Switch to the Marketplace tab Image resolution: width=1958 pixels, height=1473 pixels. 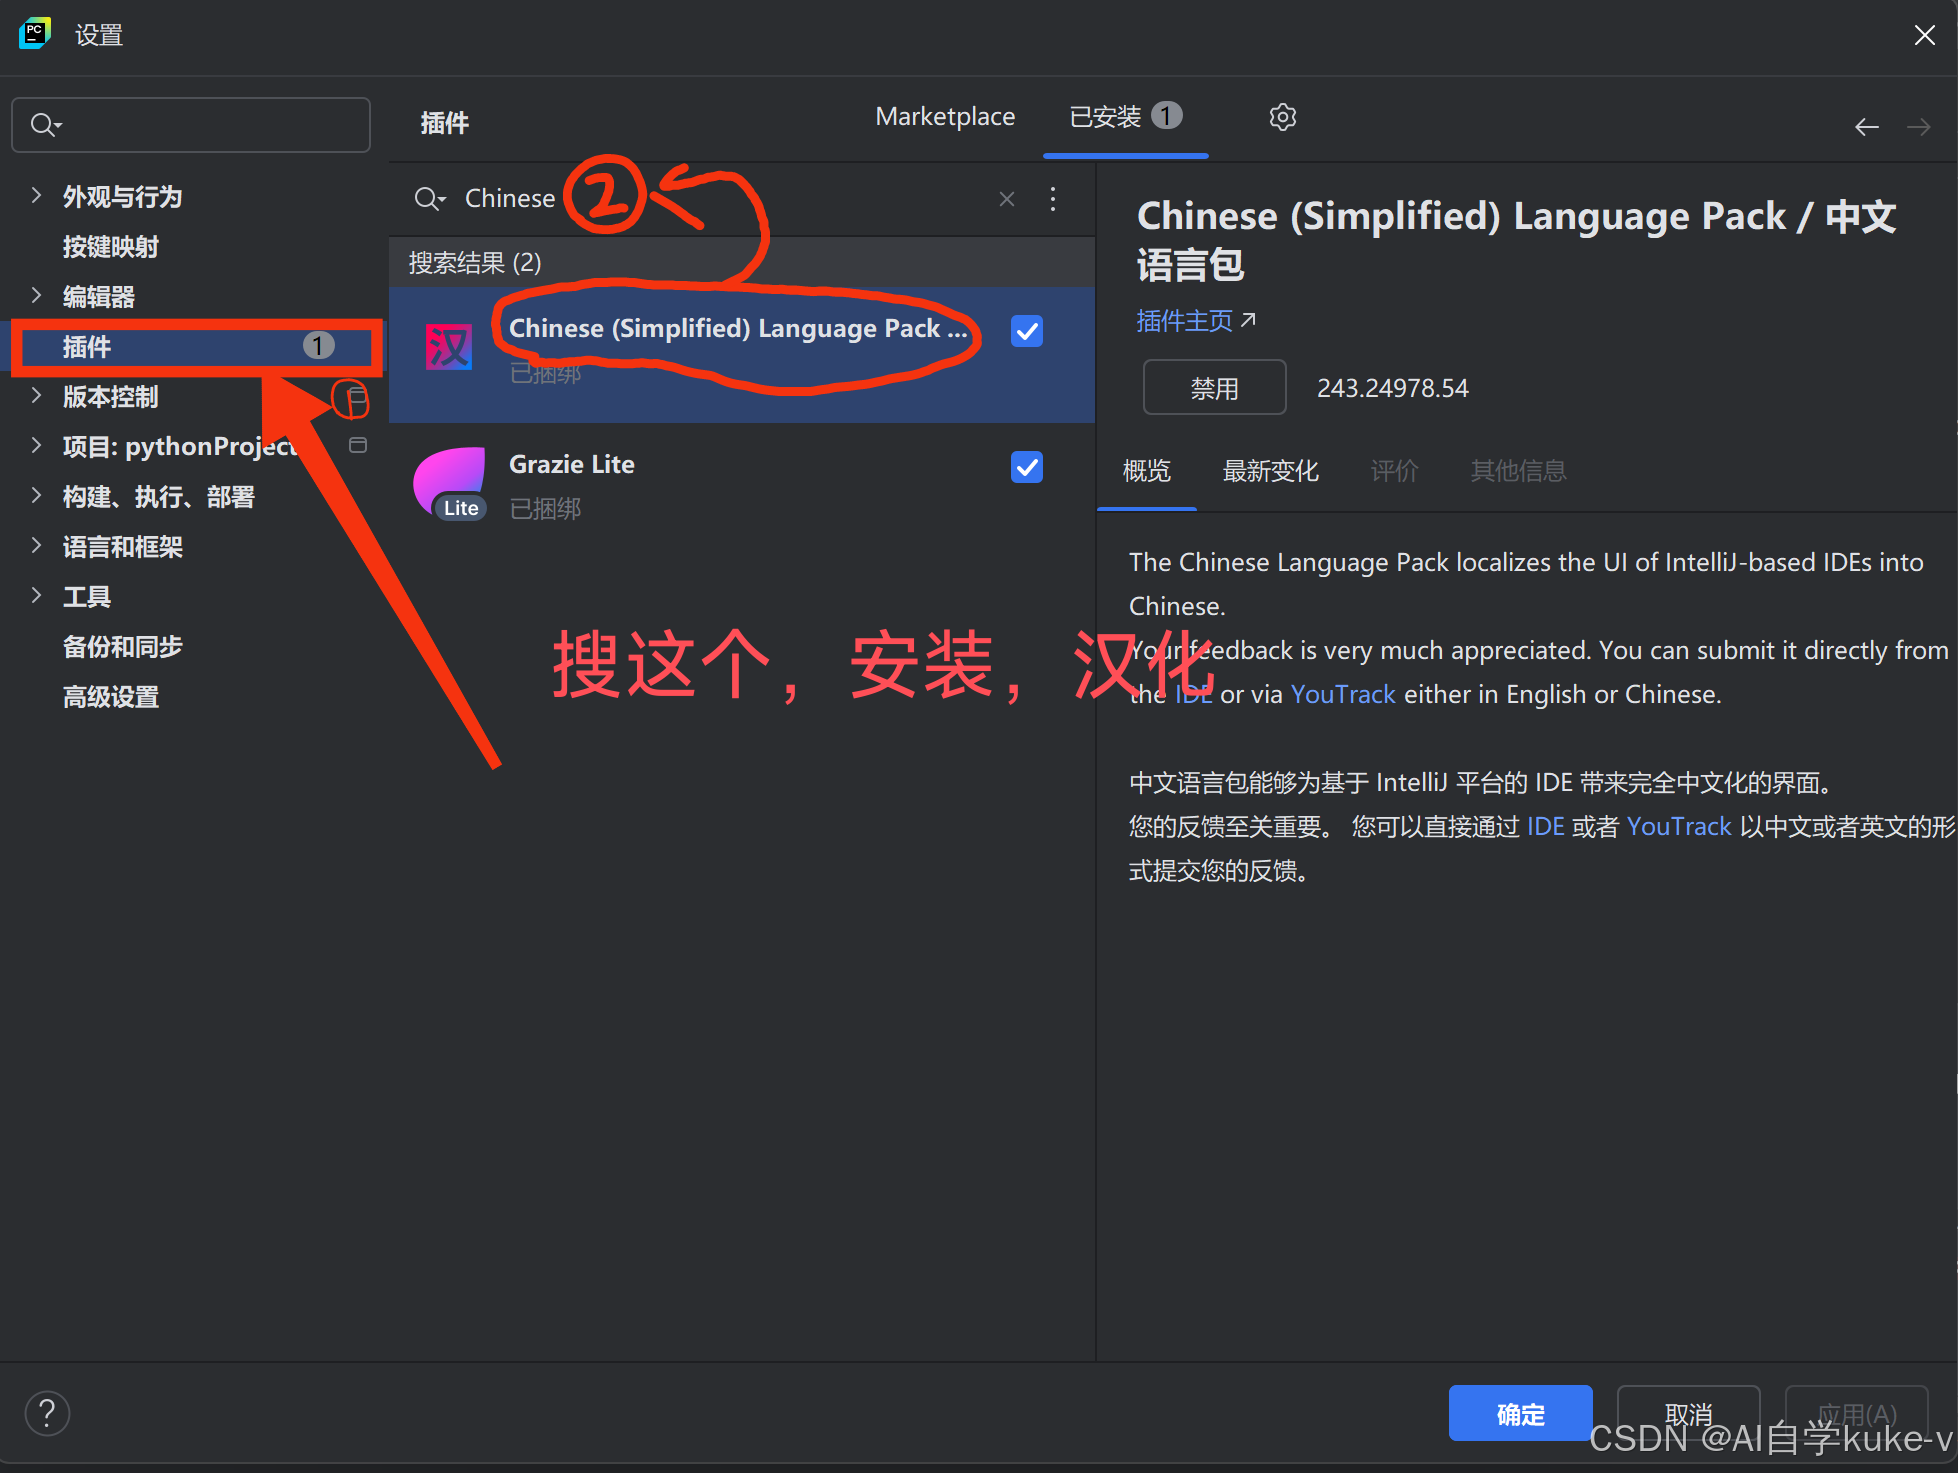944,117
